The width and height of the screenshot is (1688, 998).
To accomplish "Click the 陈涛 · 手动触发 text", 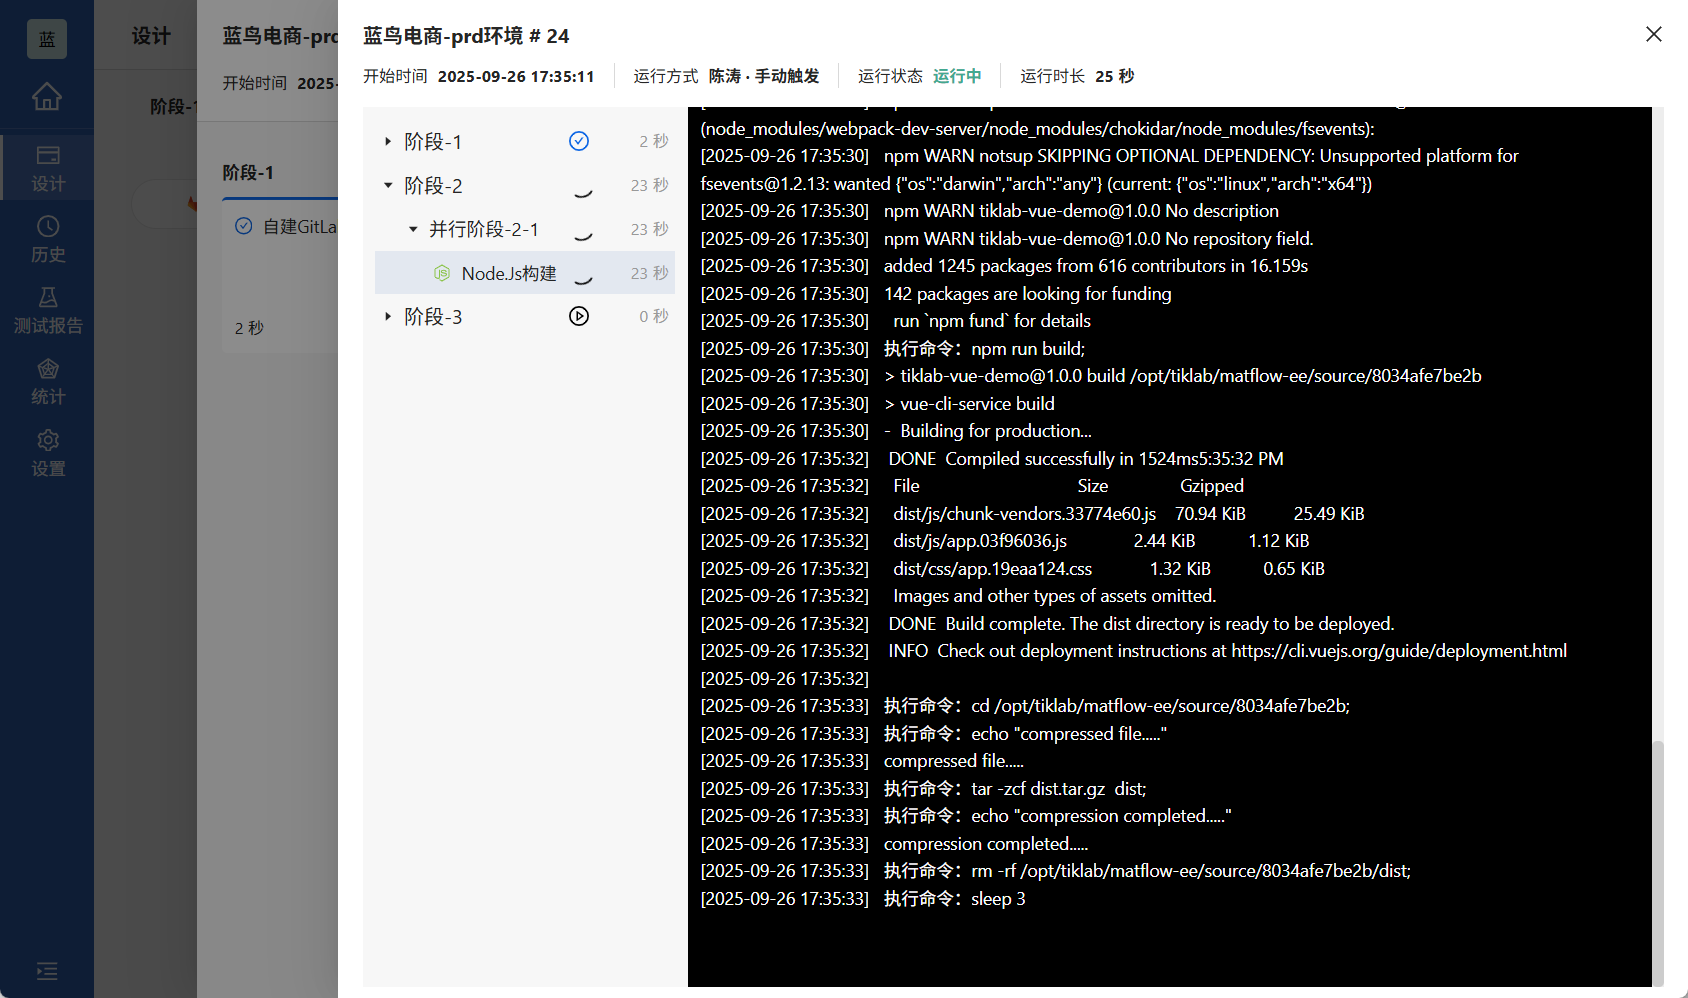I will point(764,76).
